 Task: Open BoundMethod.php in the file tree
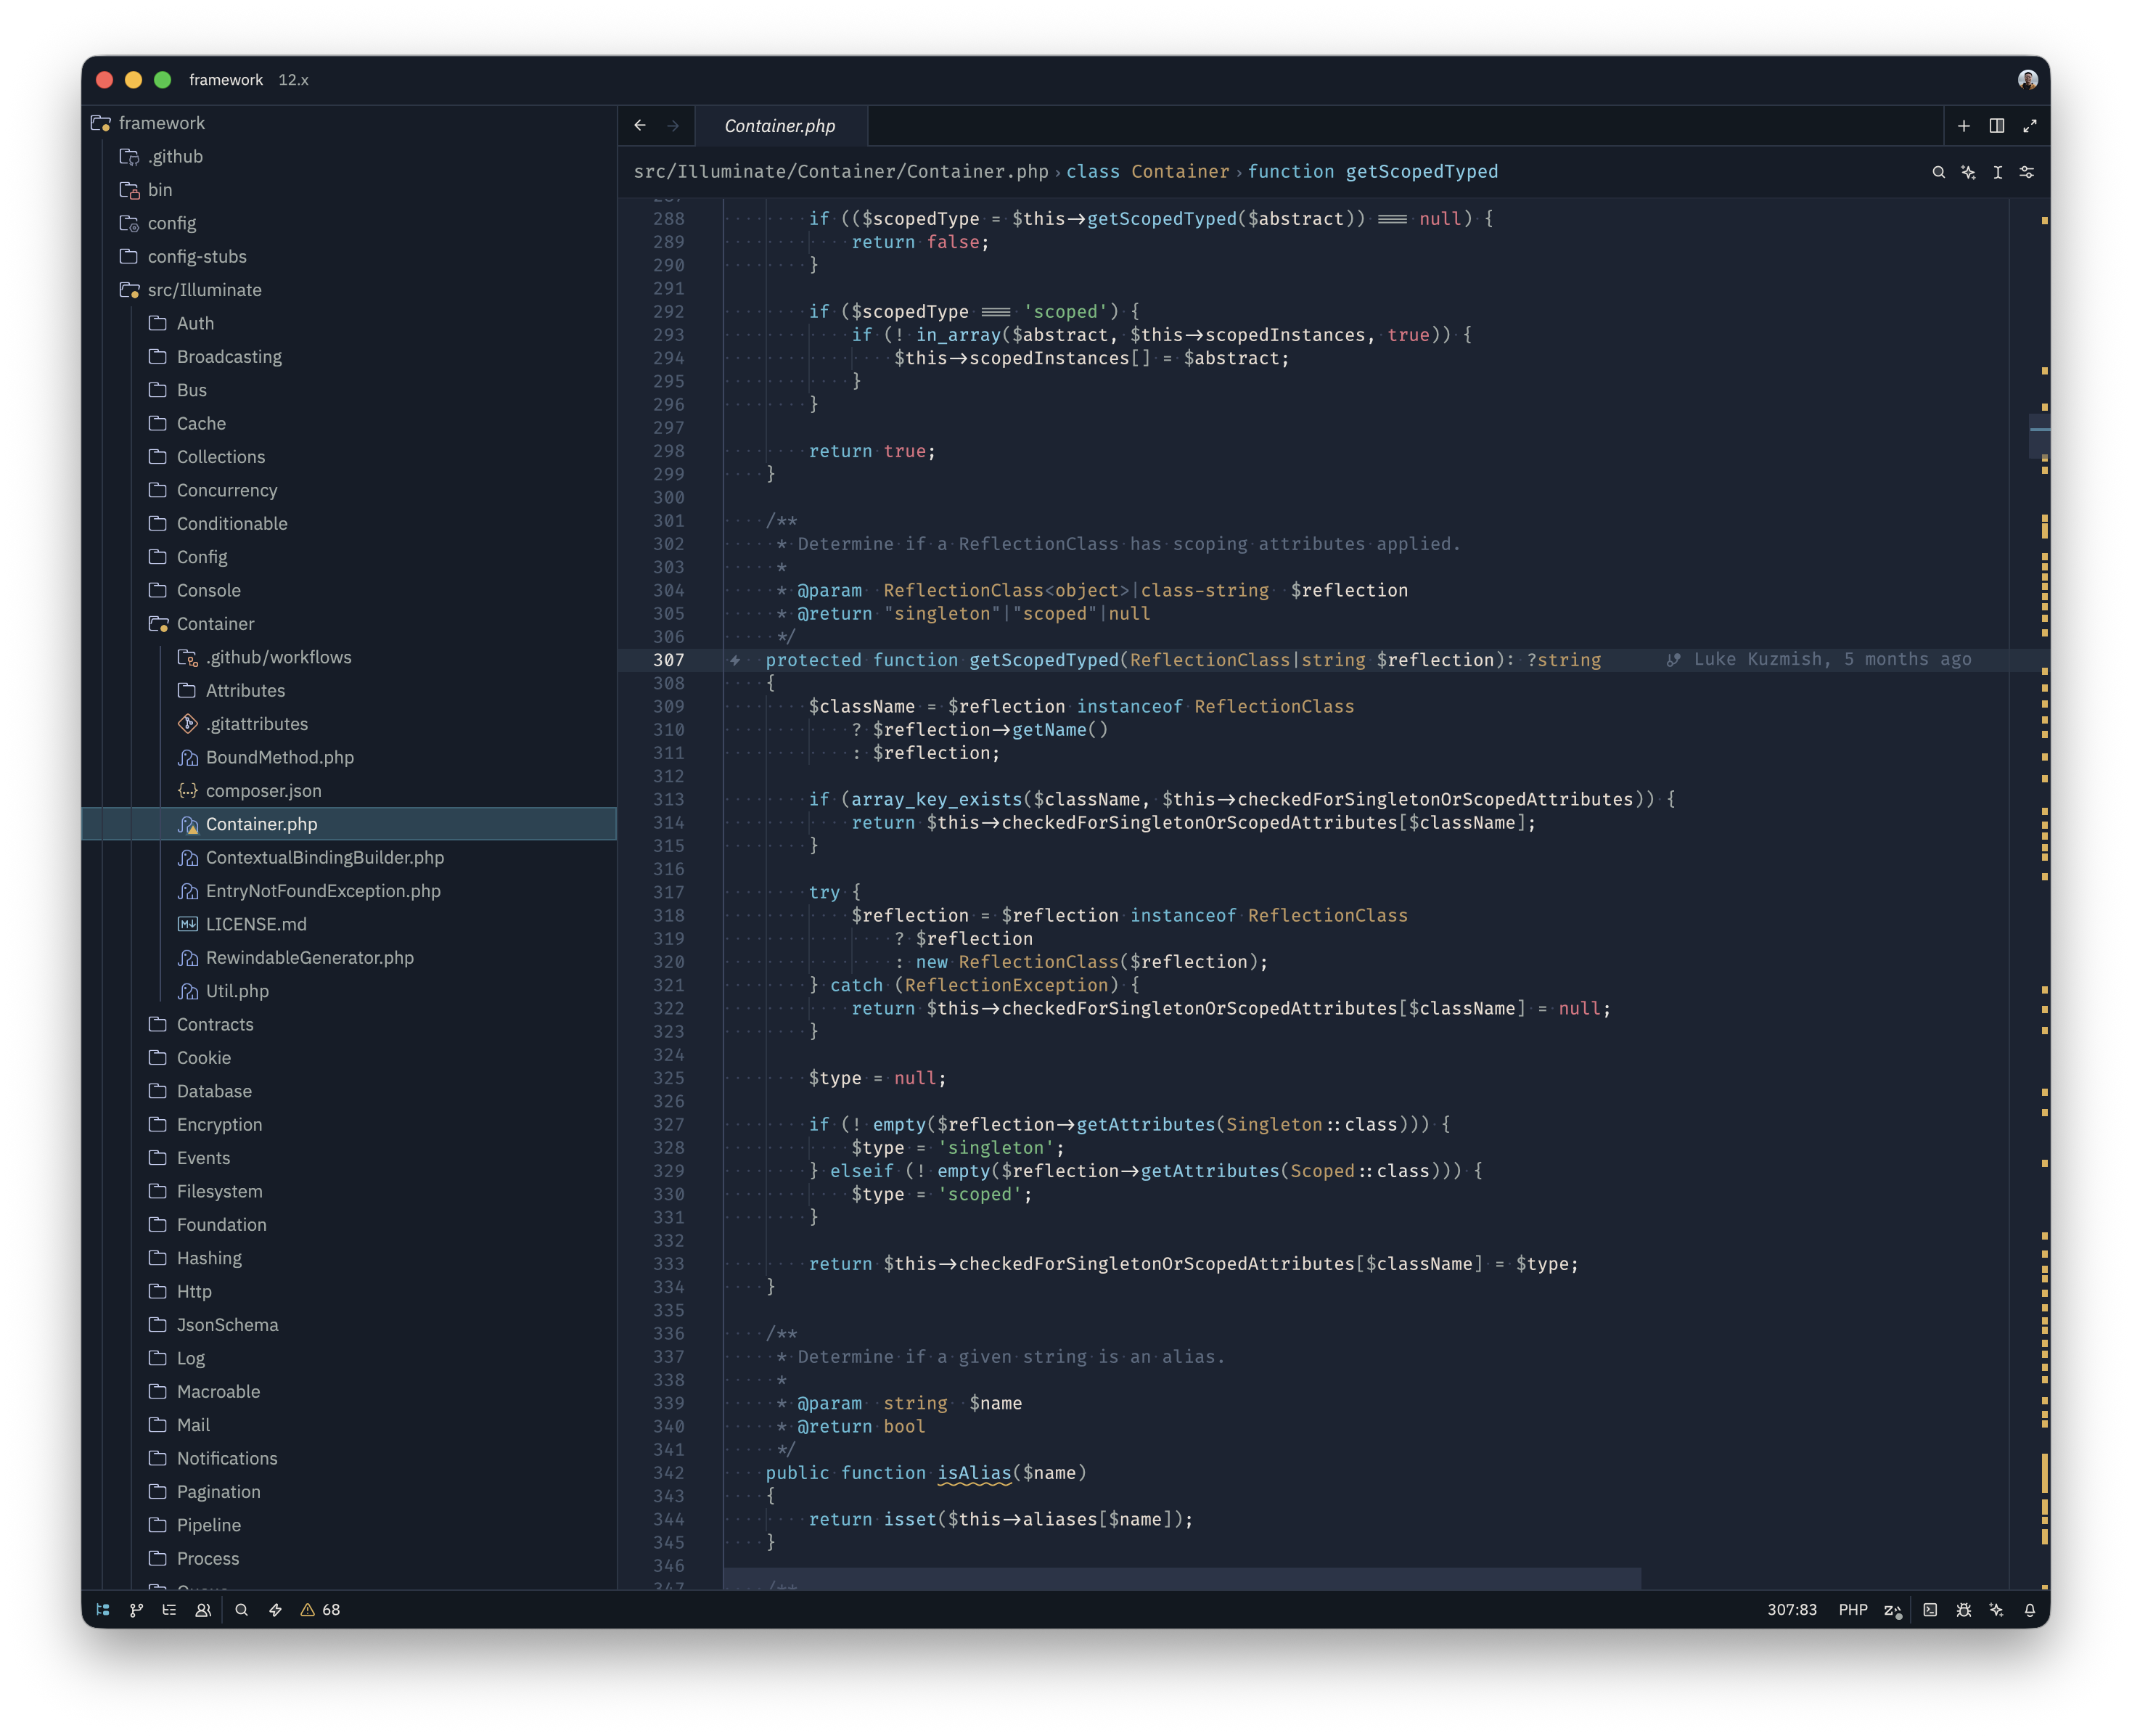(349, 757)
